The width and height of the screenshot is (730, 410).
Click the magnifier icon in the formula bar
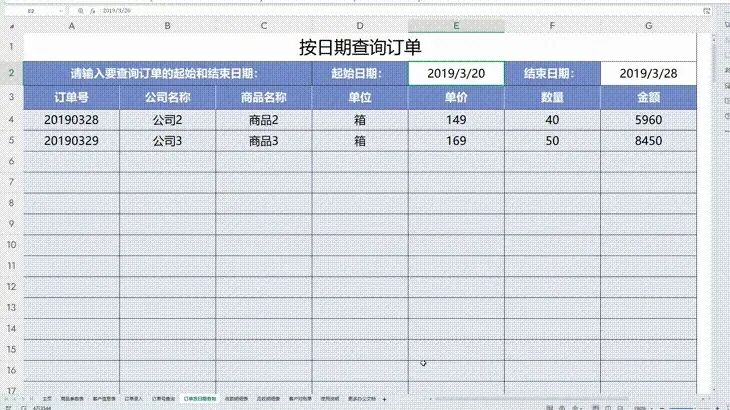[x=81, y=9]
